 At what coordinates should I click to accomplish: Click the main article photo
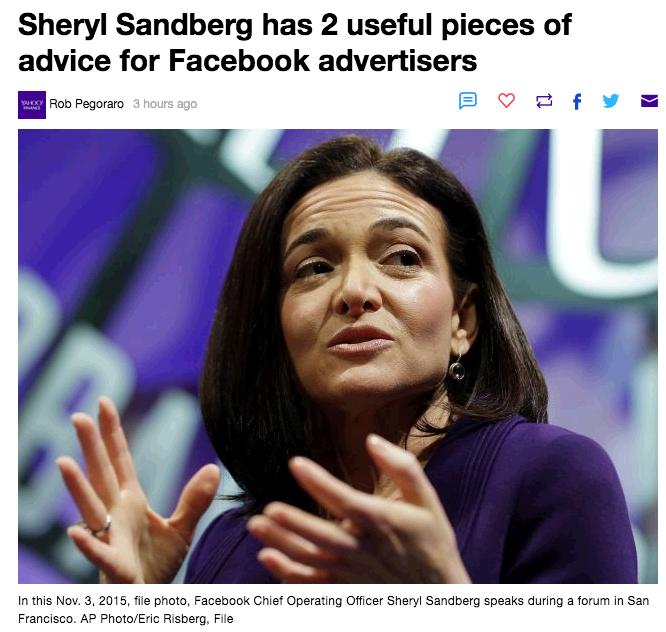[338, 356]
